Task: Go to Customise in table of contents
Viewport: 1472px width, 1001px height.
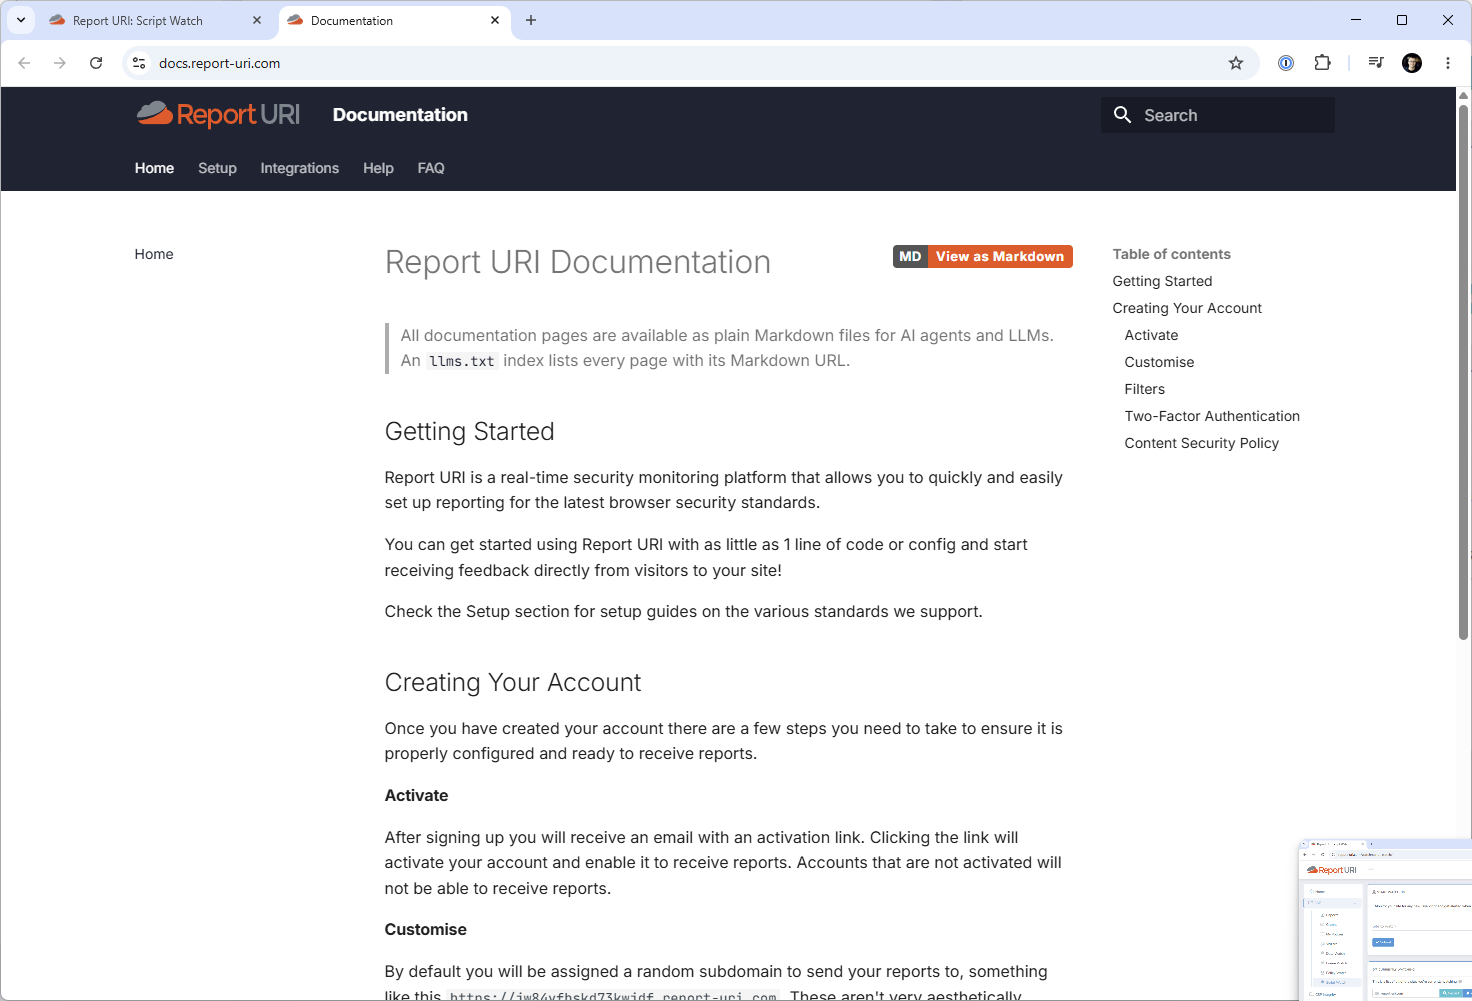Action: pyautogui.click(x=1159, y=362)
